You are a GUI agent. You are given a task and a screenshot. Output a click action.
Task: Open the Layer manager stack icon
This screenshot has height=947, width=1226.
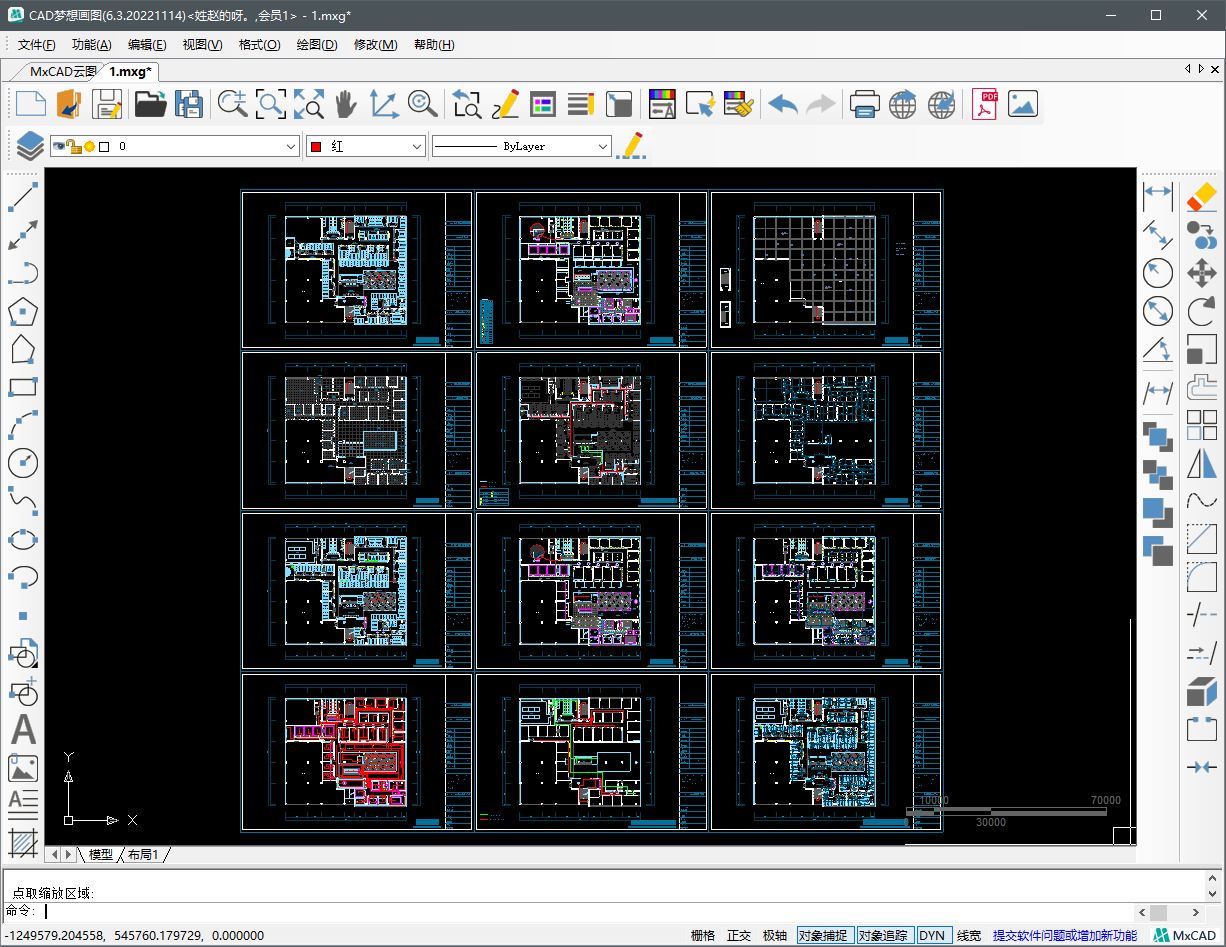tap(30, 146)
